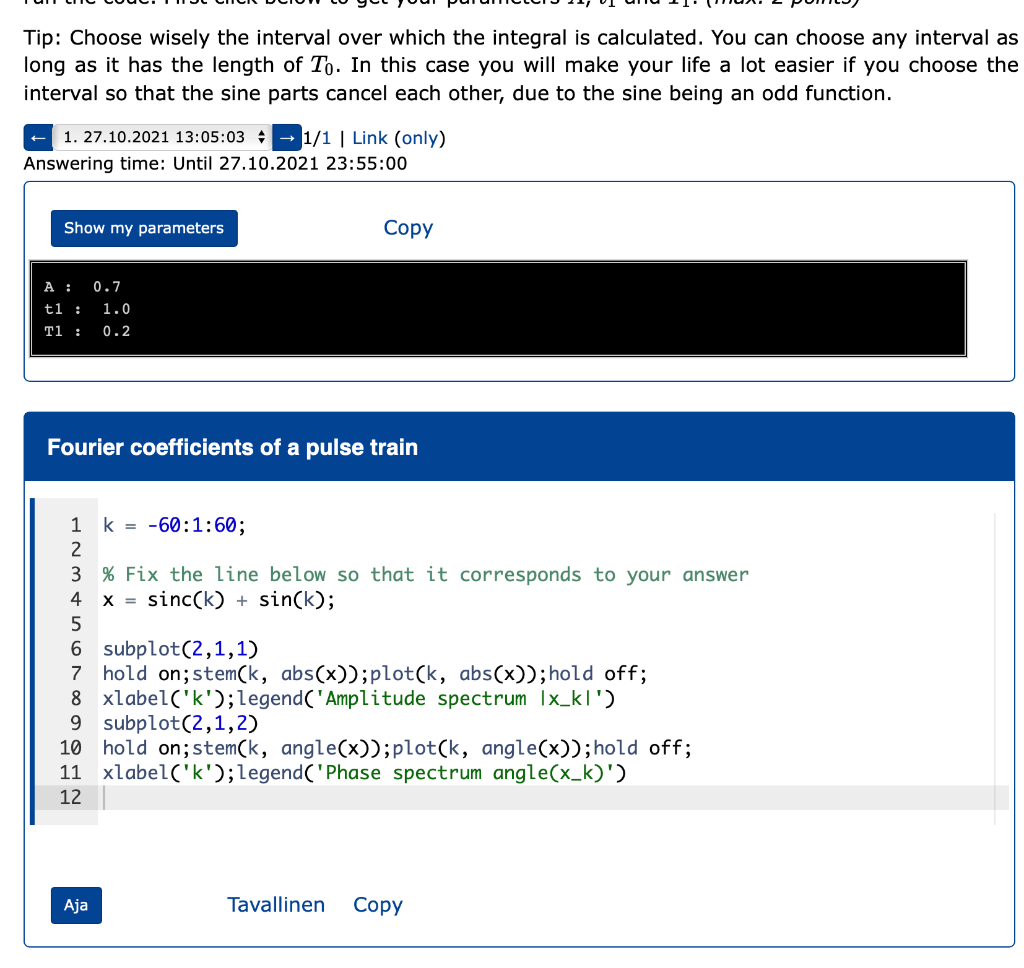The image size is (1024, 968).
Task: Click Copy above the parameters output box
Action: point(408,228)
